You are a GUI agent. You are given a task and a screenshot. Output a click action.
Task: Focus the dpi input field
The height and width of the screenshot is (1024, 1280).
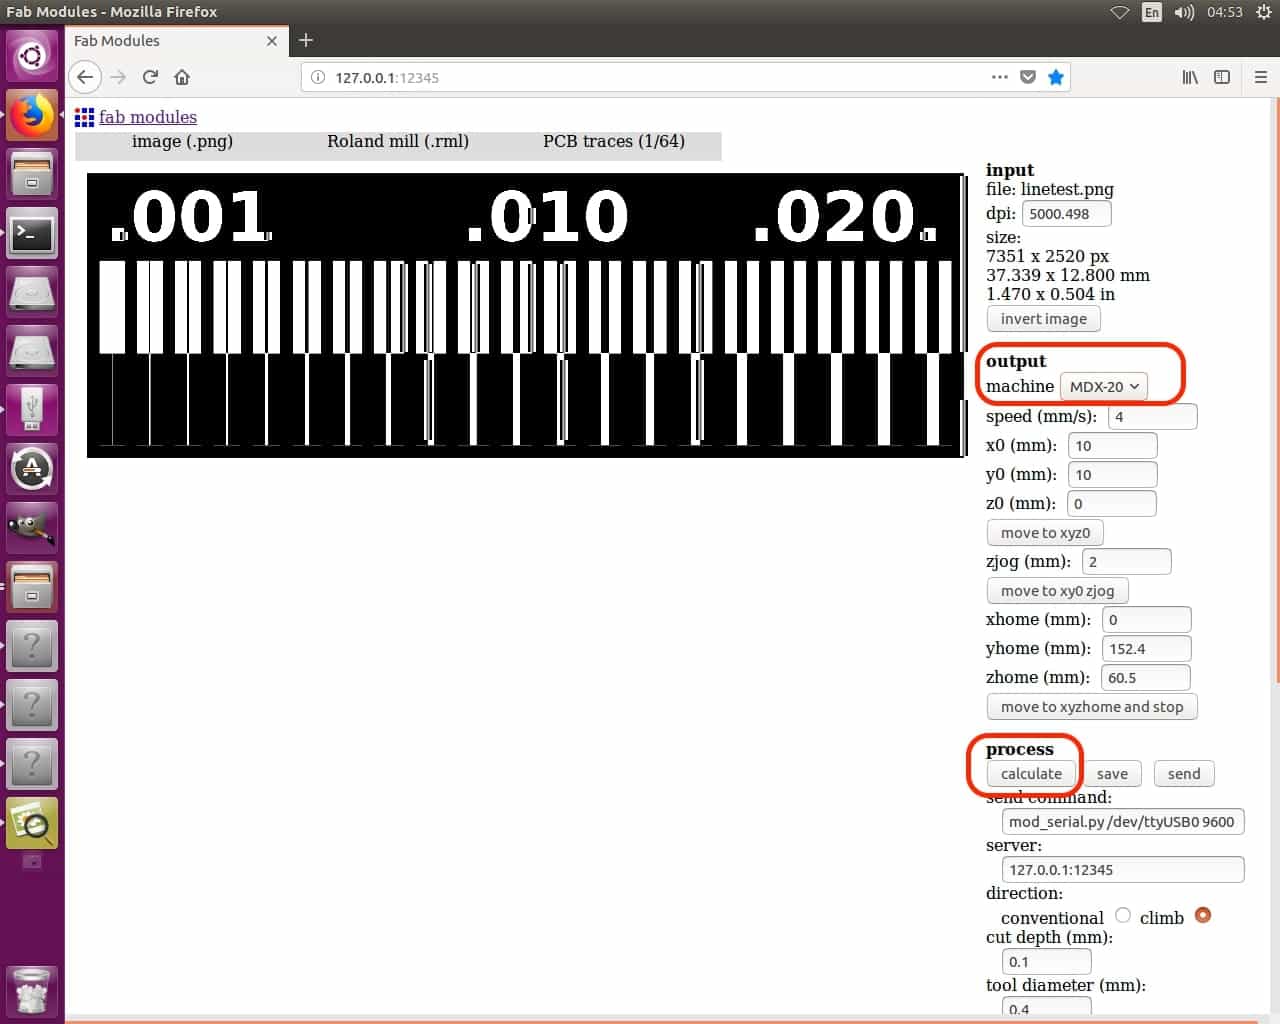tap(1066, 214)
